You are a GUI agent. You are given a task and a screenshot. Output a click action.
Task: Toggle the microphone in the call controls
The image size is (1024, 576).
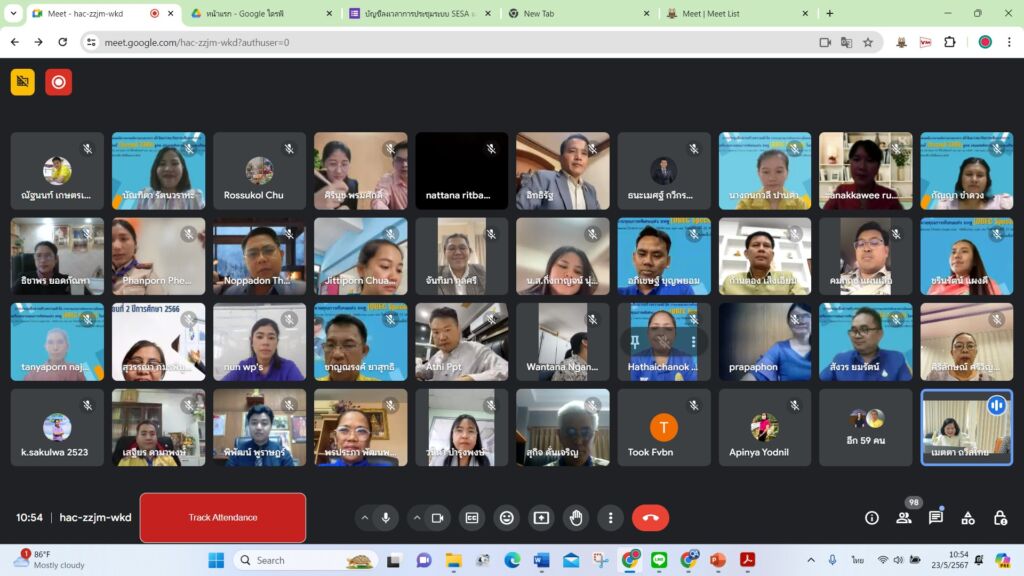tap(385, 517)
